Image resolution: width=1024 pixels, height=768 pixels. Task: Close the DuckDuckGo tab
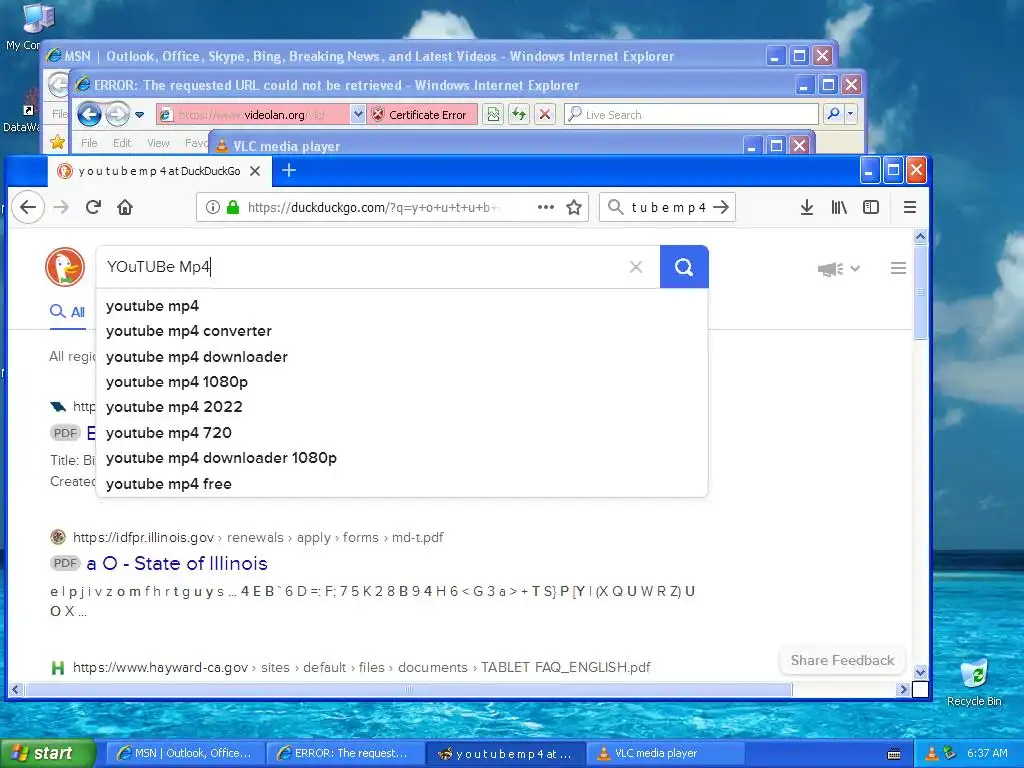pyautogui.click(x=255, y=171)
